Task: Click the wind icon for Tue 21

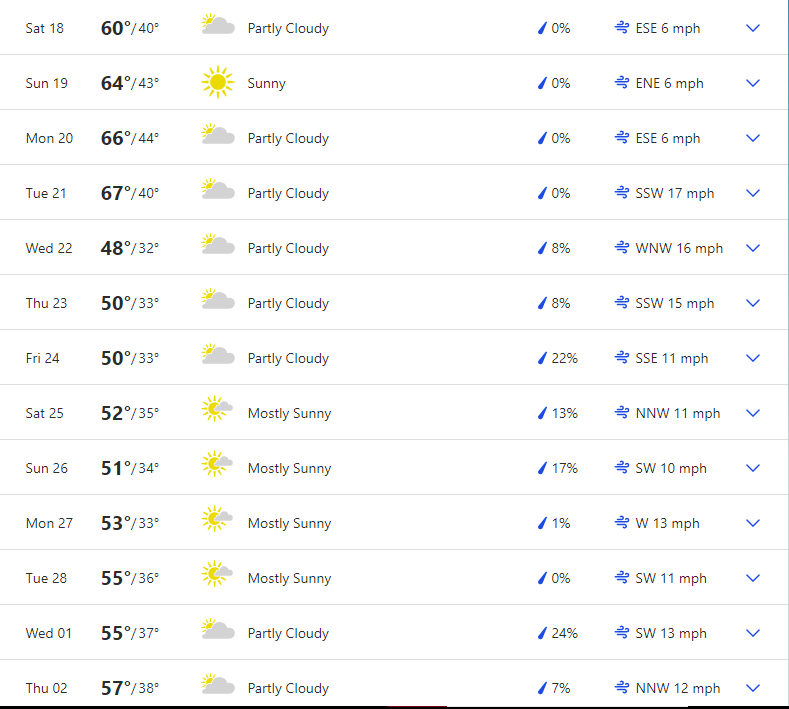Action: (x=622, y=193)
